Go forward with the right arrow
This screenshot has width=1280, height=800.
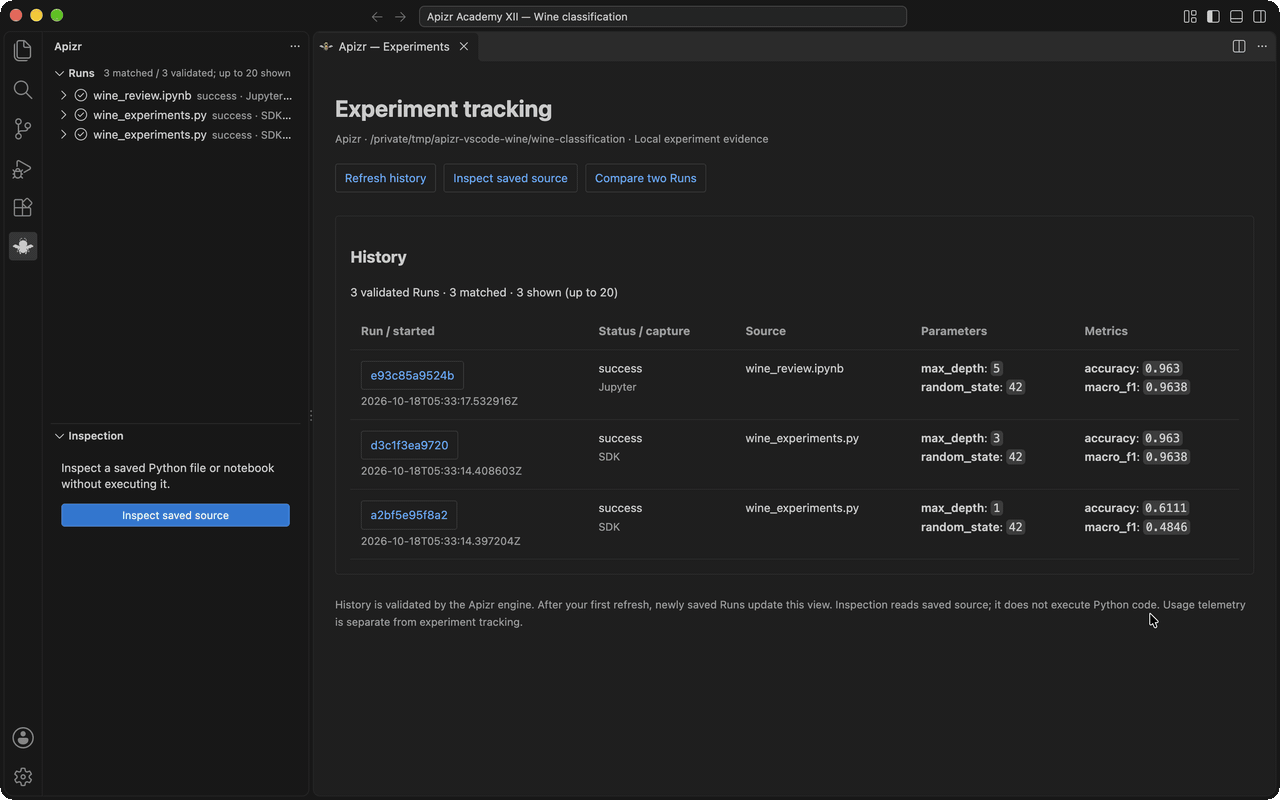(401, 17)
